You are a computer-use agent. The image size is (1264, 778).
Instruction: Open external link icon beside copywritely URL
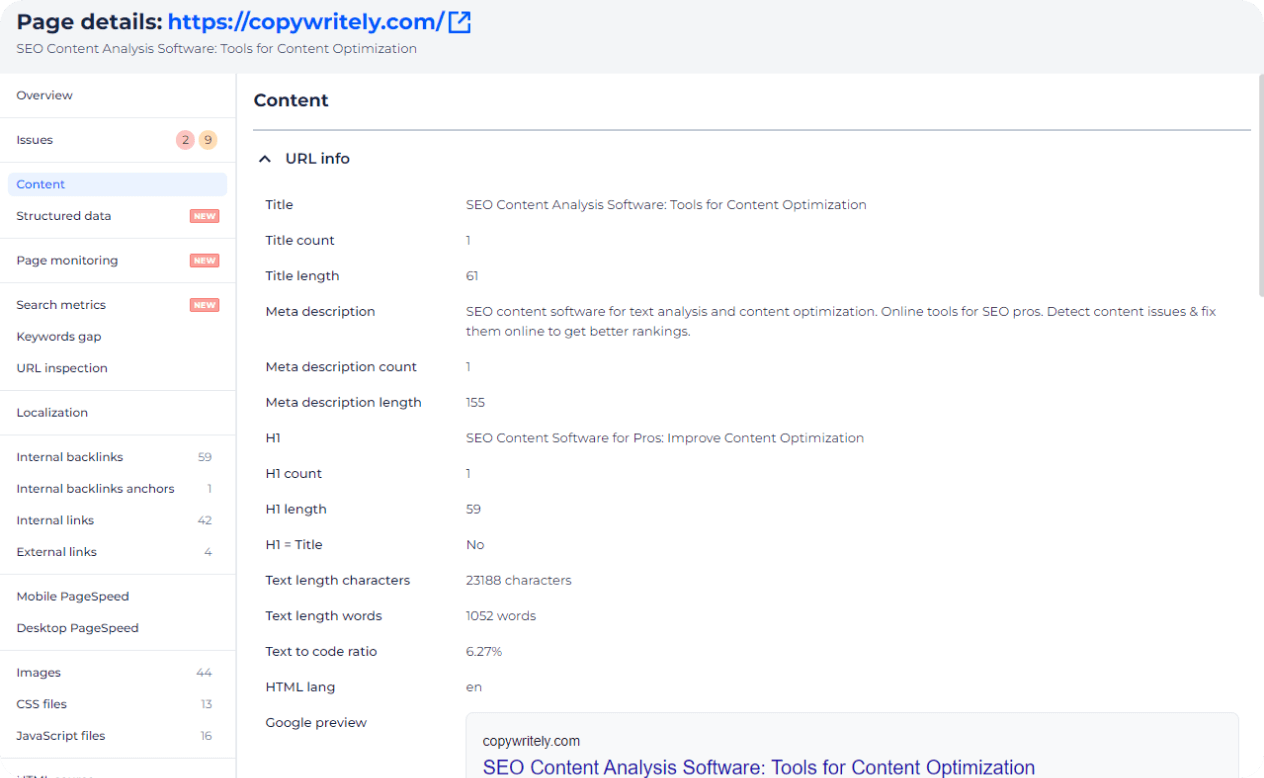coord(459,22)
